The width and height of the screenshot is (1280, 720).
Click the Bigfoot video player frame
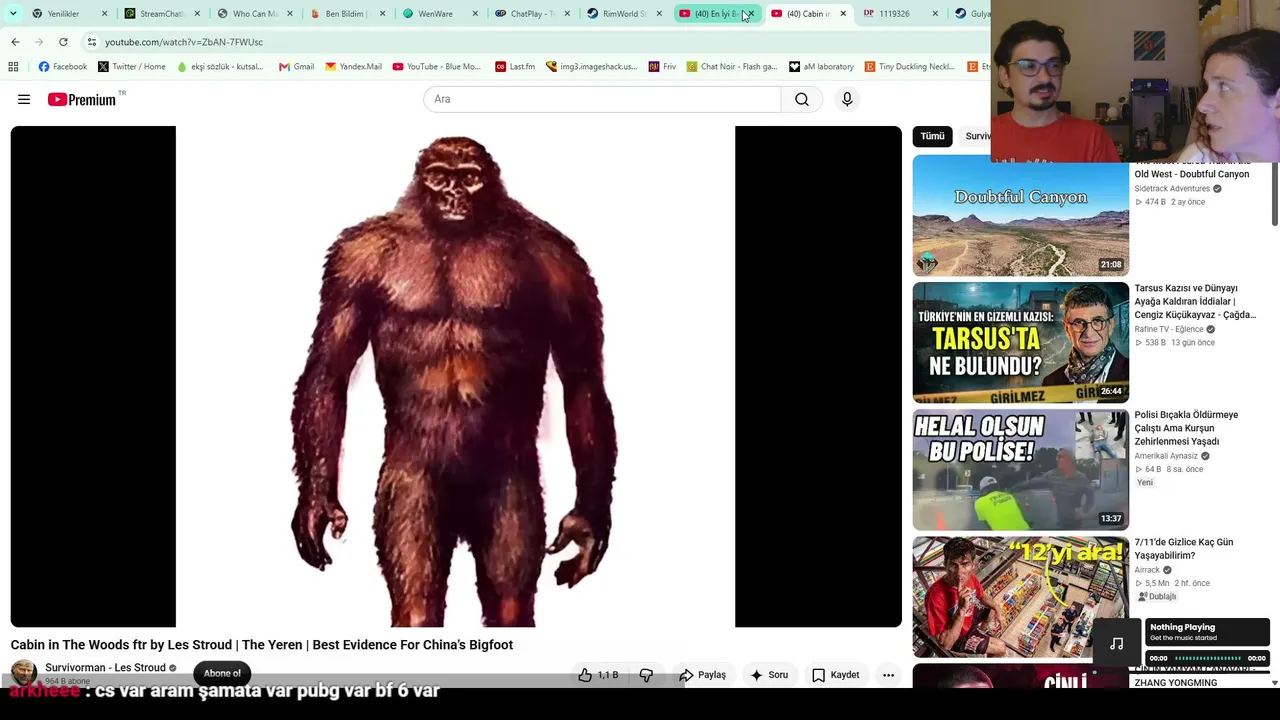coord(456,377)
